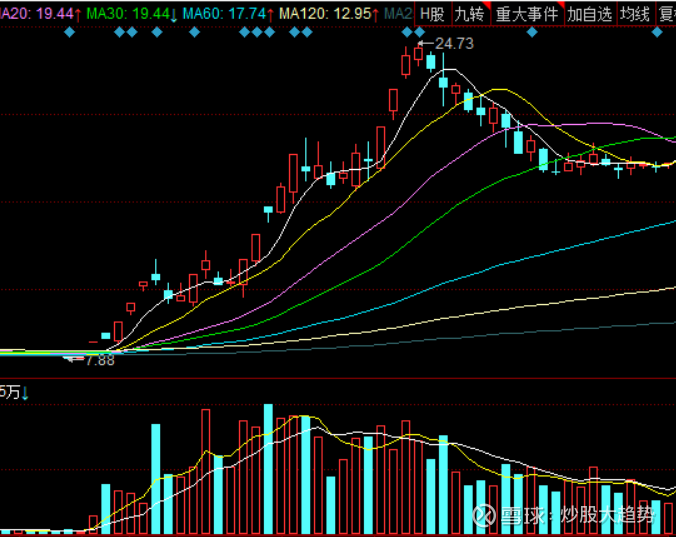Viewport: 676px width, 537px height.
Task: Click the rightmost blue diamond event marker
Action: (657, 32)
